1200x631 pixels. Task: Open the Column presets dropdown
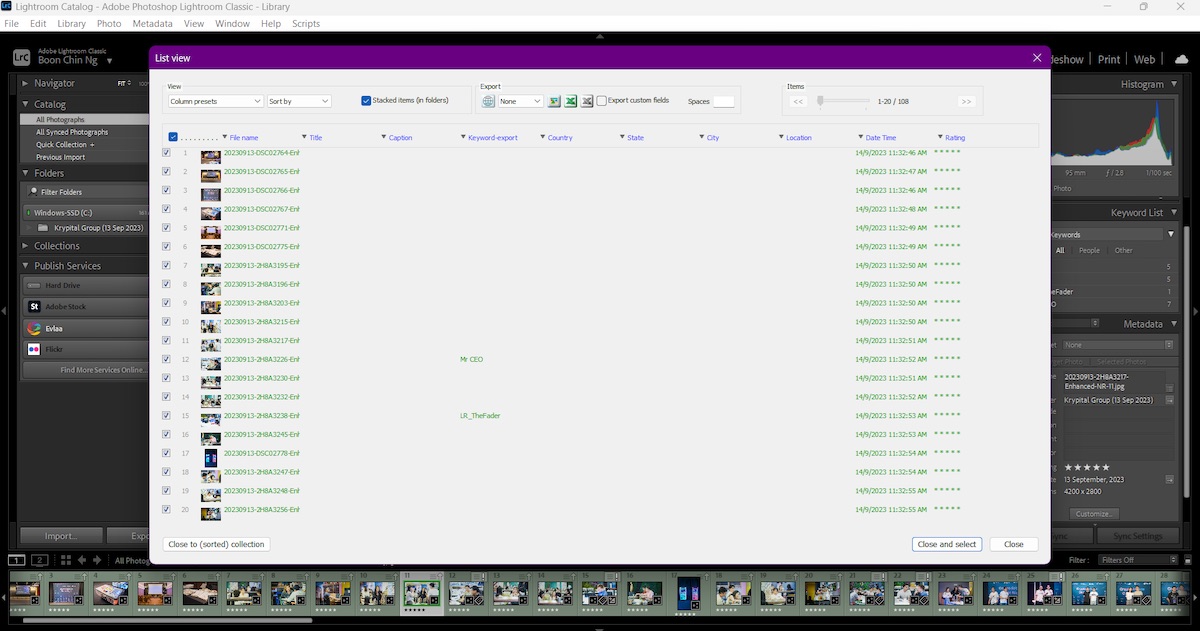point(215,101)
